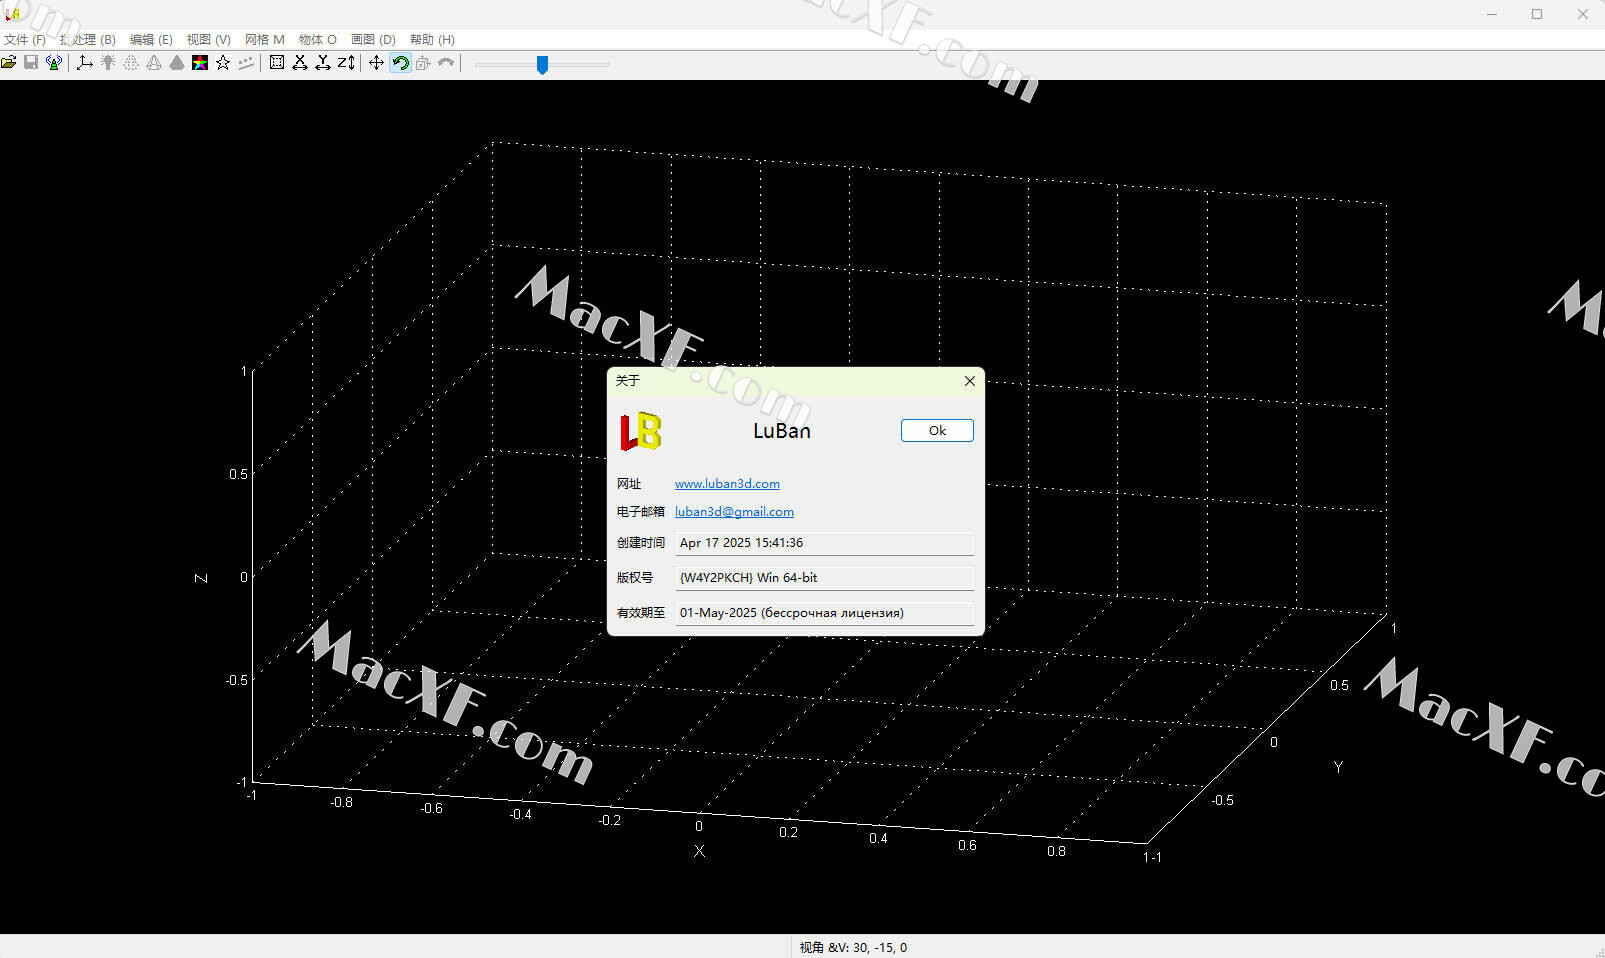The width and height of the screenshot is (1605, 958).
Task: Select the dotted point-cloud cone icon
Action: [131, 63]
